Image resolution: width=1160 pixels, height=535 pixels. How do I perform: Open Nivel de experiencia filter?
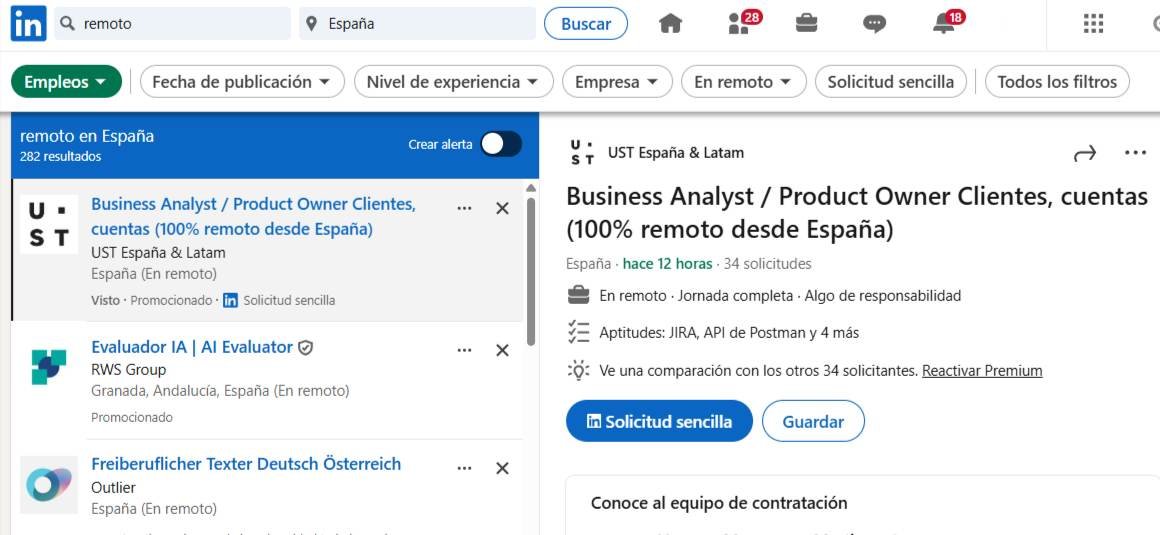(453, 81)
